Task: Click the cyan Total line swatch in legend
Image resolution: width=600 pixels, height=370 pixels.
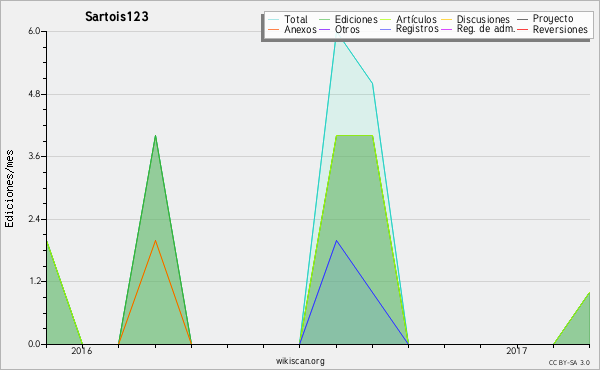Action: (274, 20)
